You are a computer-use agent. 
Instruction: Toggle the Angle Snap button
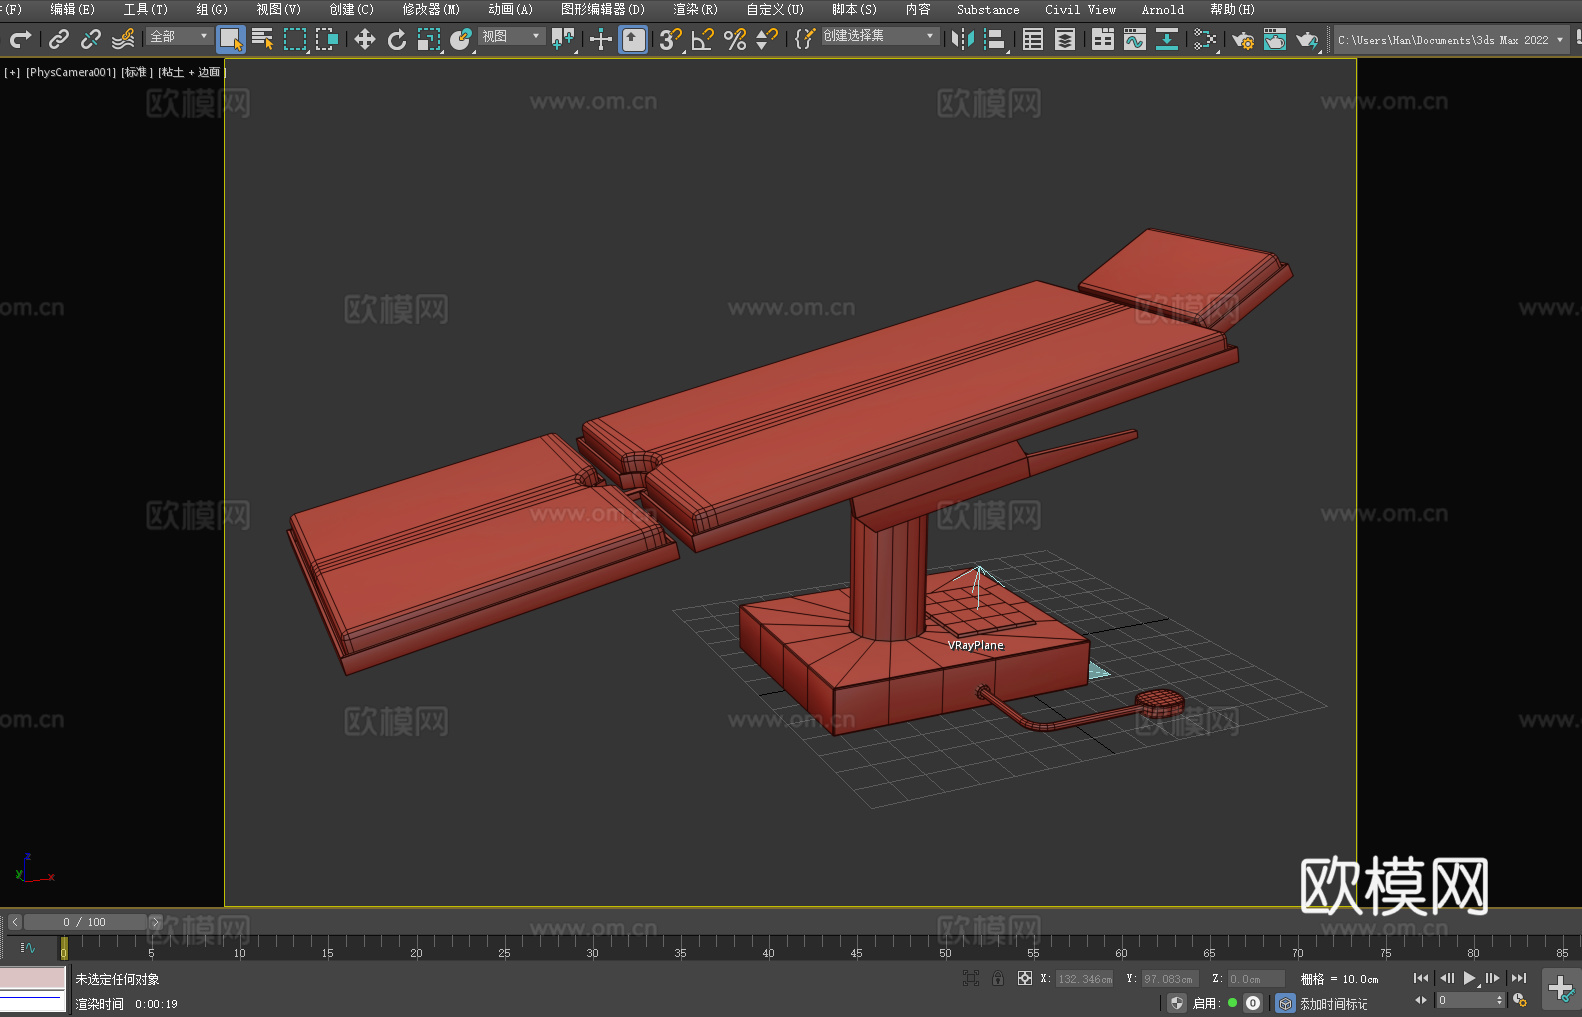(702, 39)
